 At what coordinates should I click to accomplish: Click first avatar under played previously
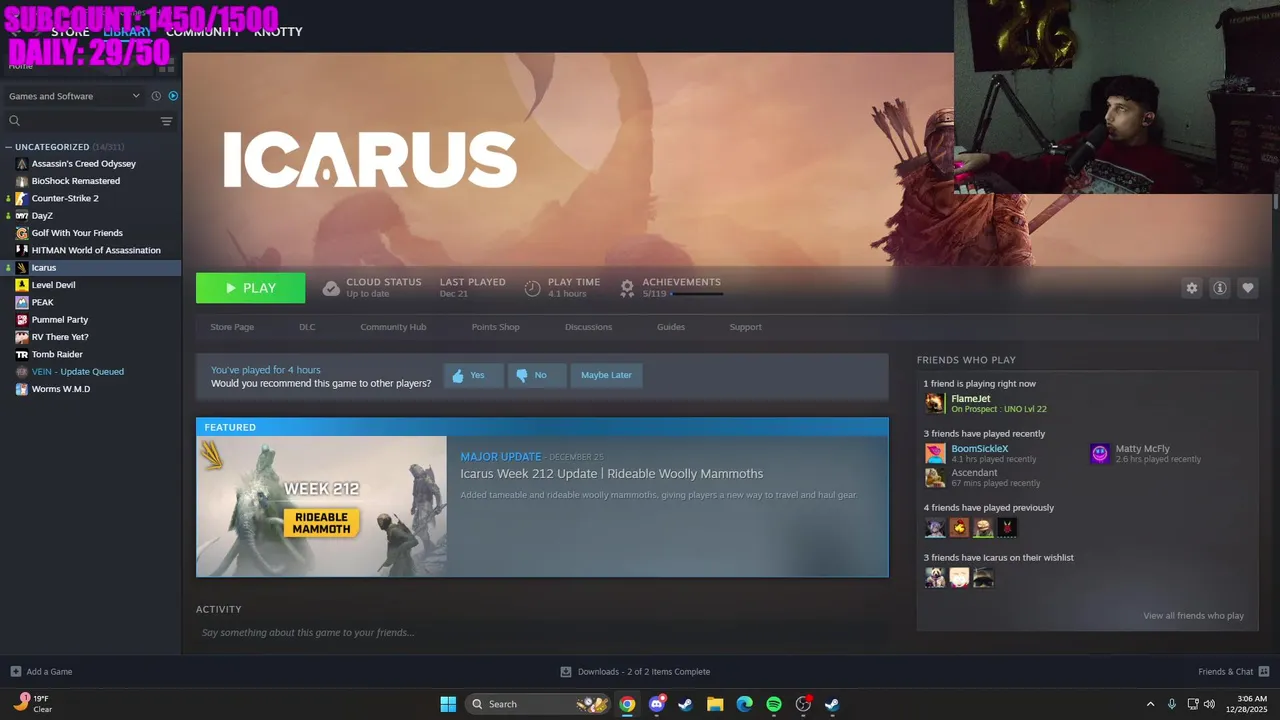point(935,527)
